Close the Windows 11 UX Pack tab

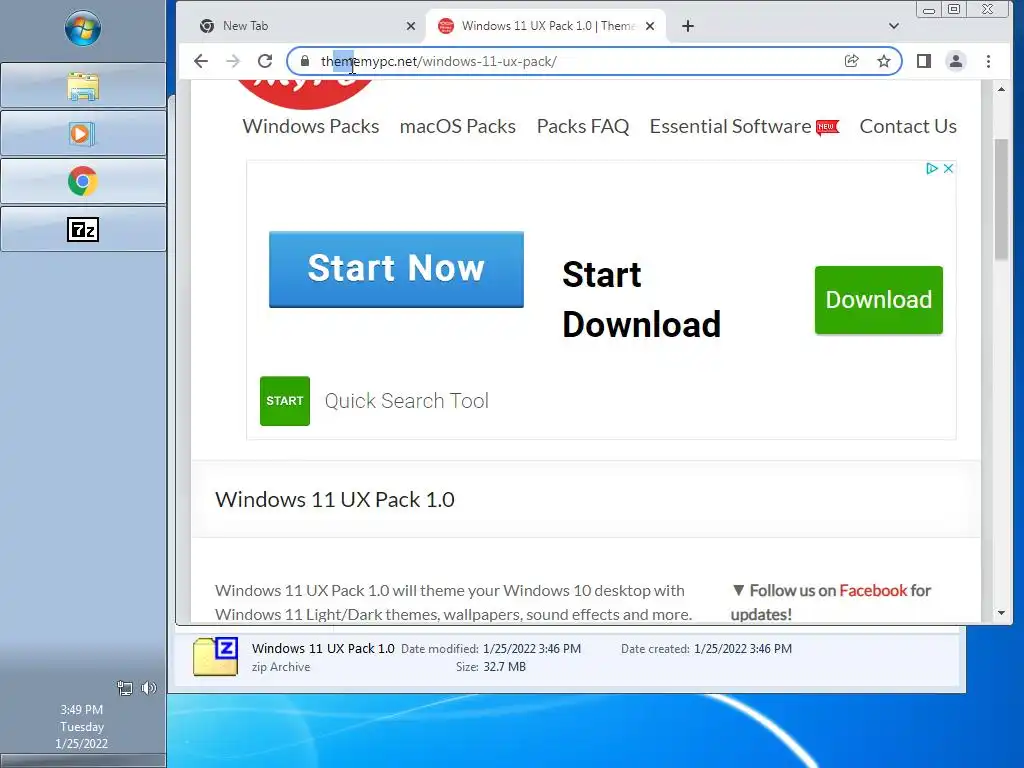coord(650,26)
